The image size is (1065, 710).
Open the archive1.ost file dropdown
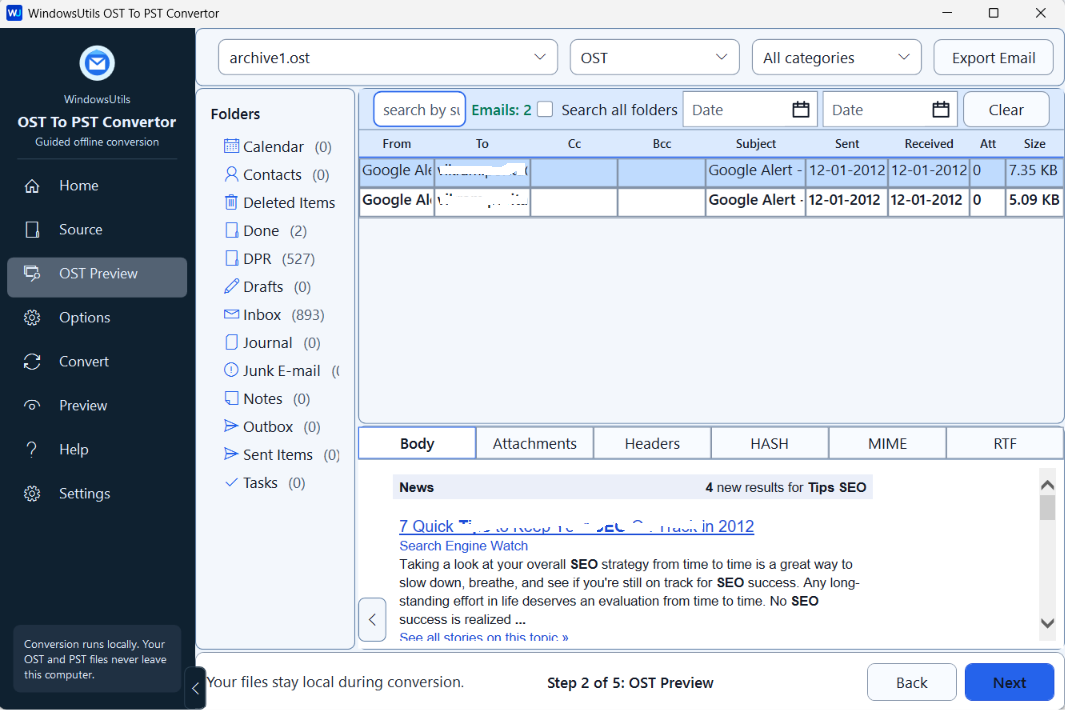pos(388,57)
